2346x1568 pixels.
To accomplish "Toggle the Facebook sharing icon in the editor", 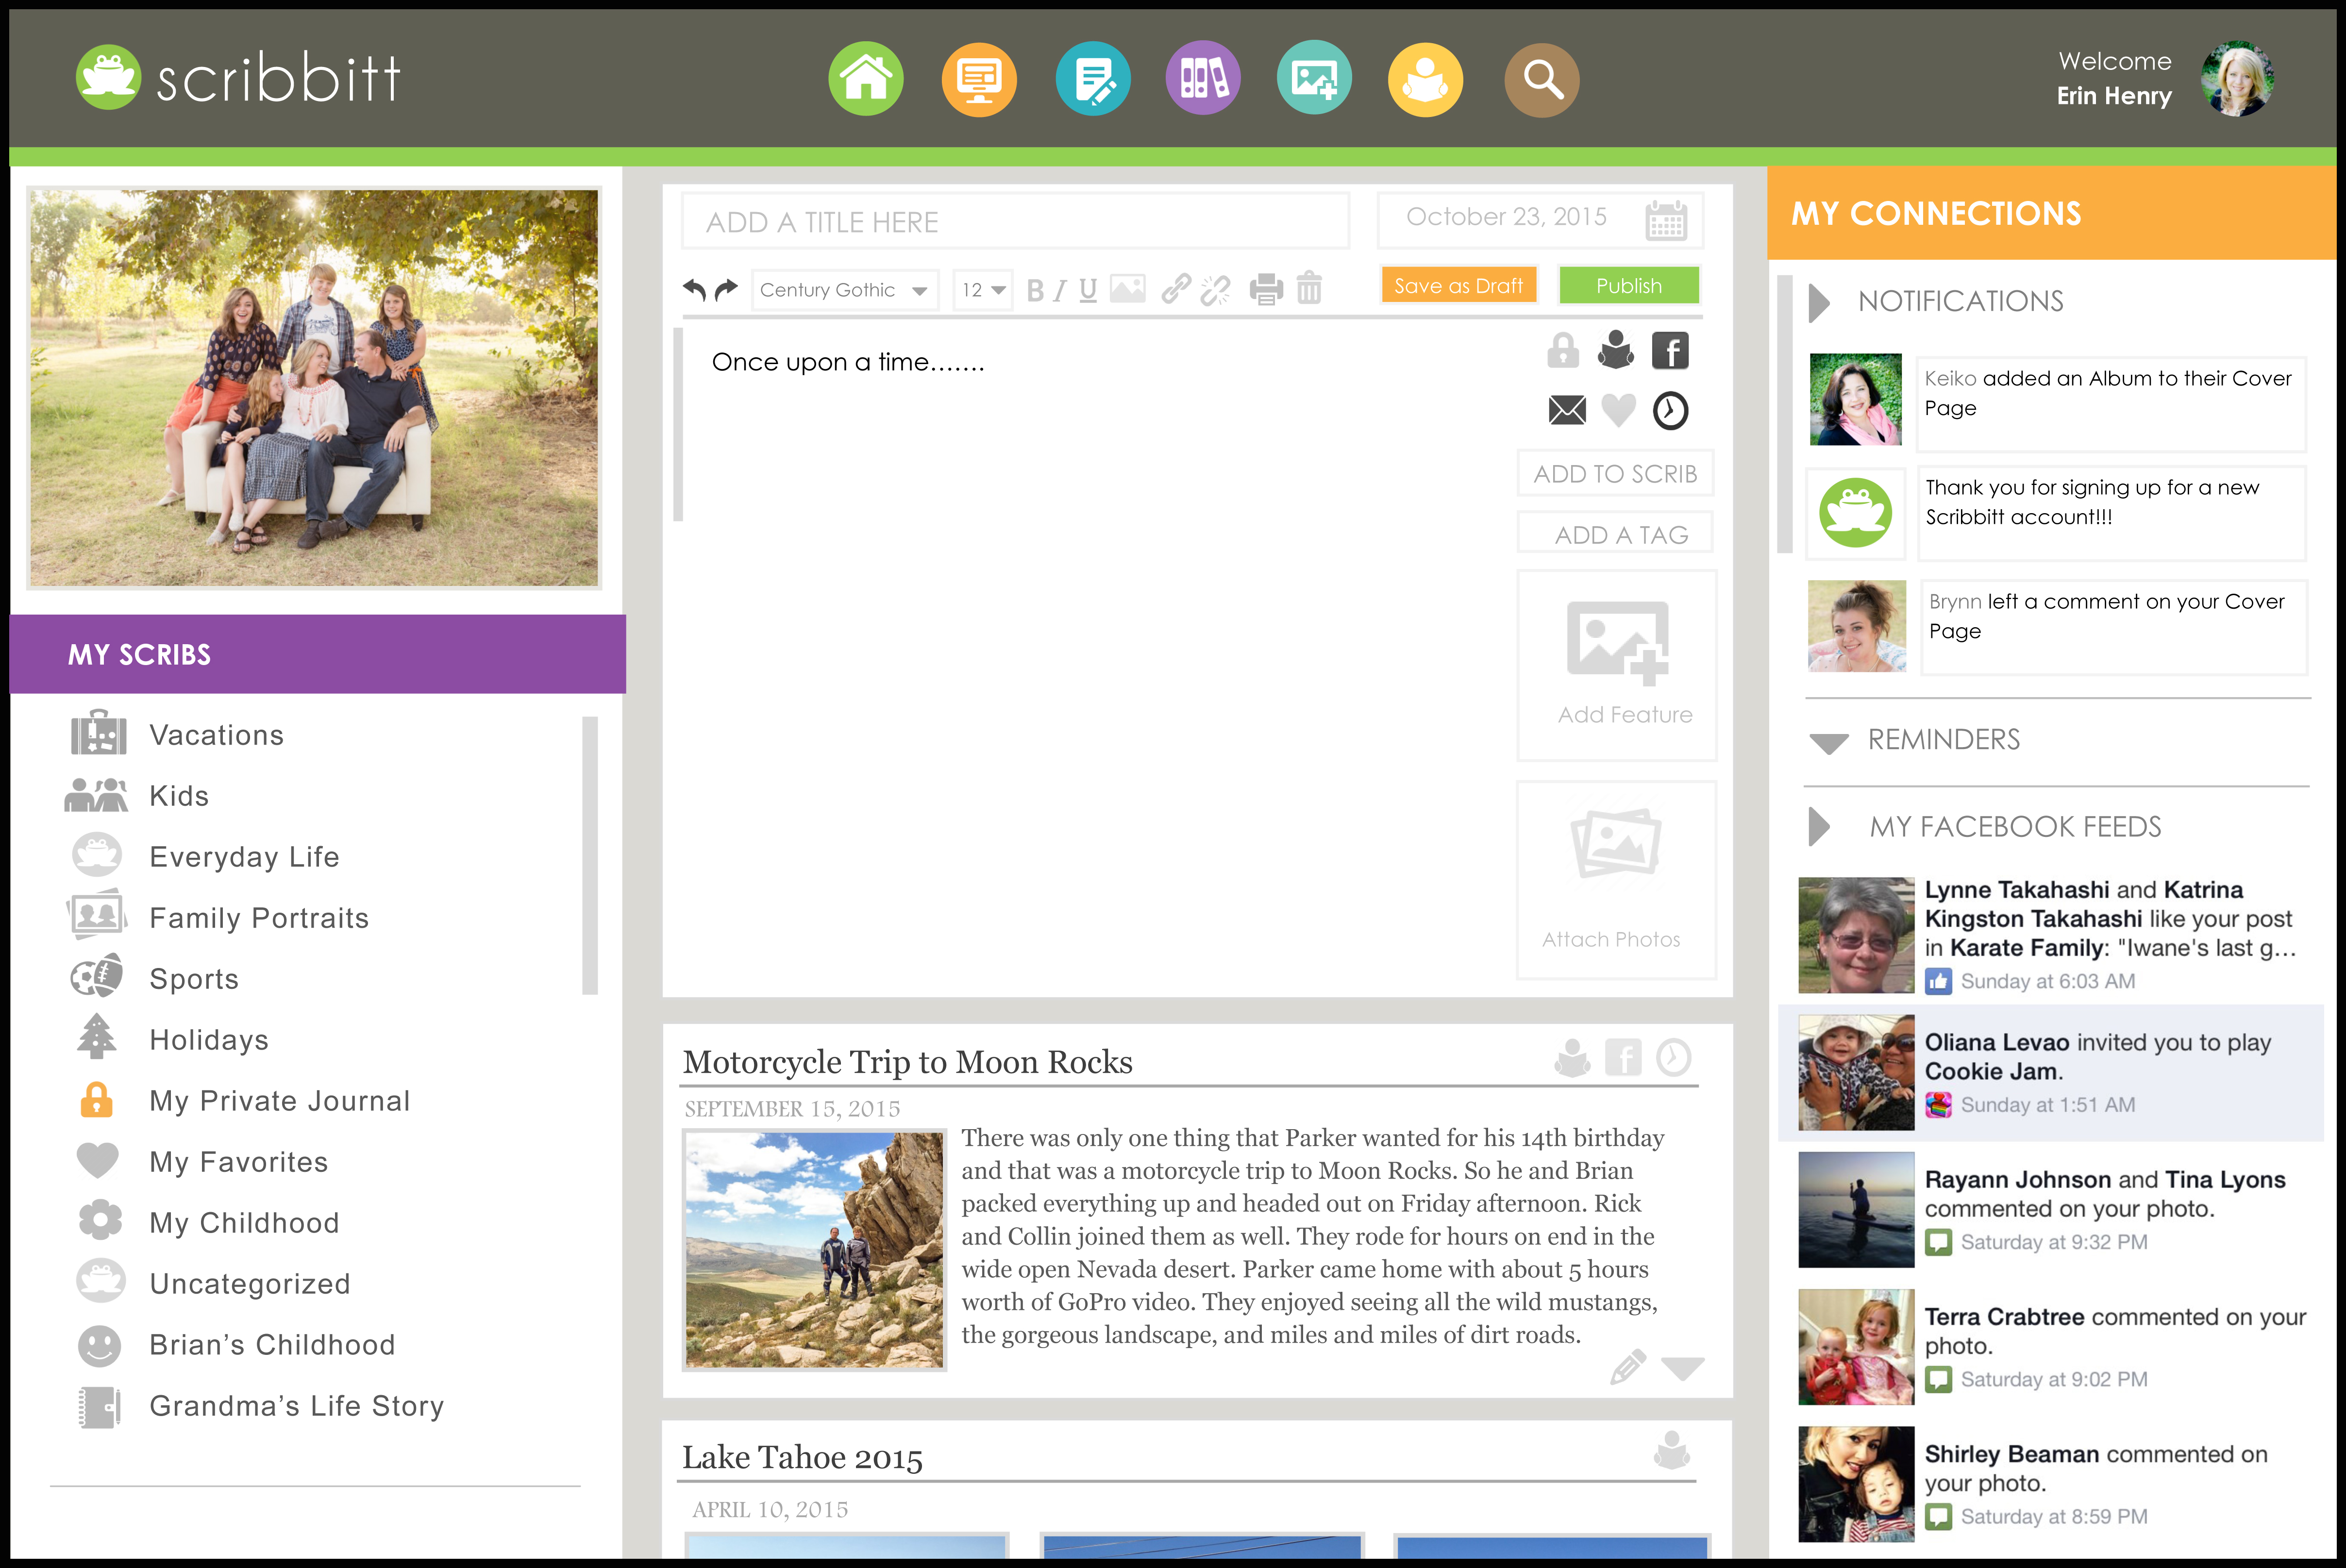I will coord(1669,351).
